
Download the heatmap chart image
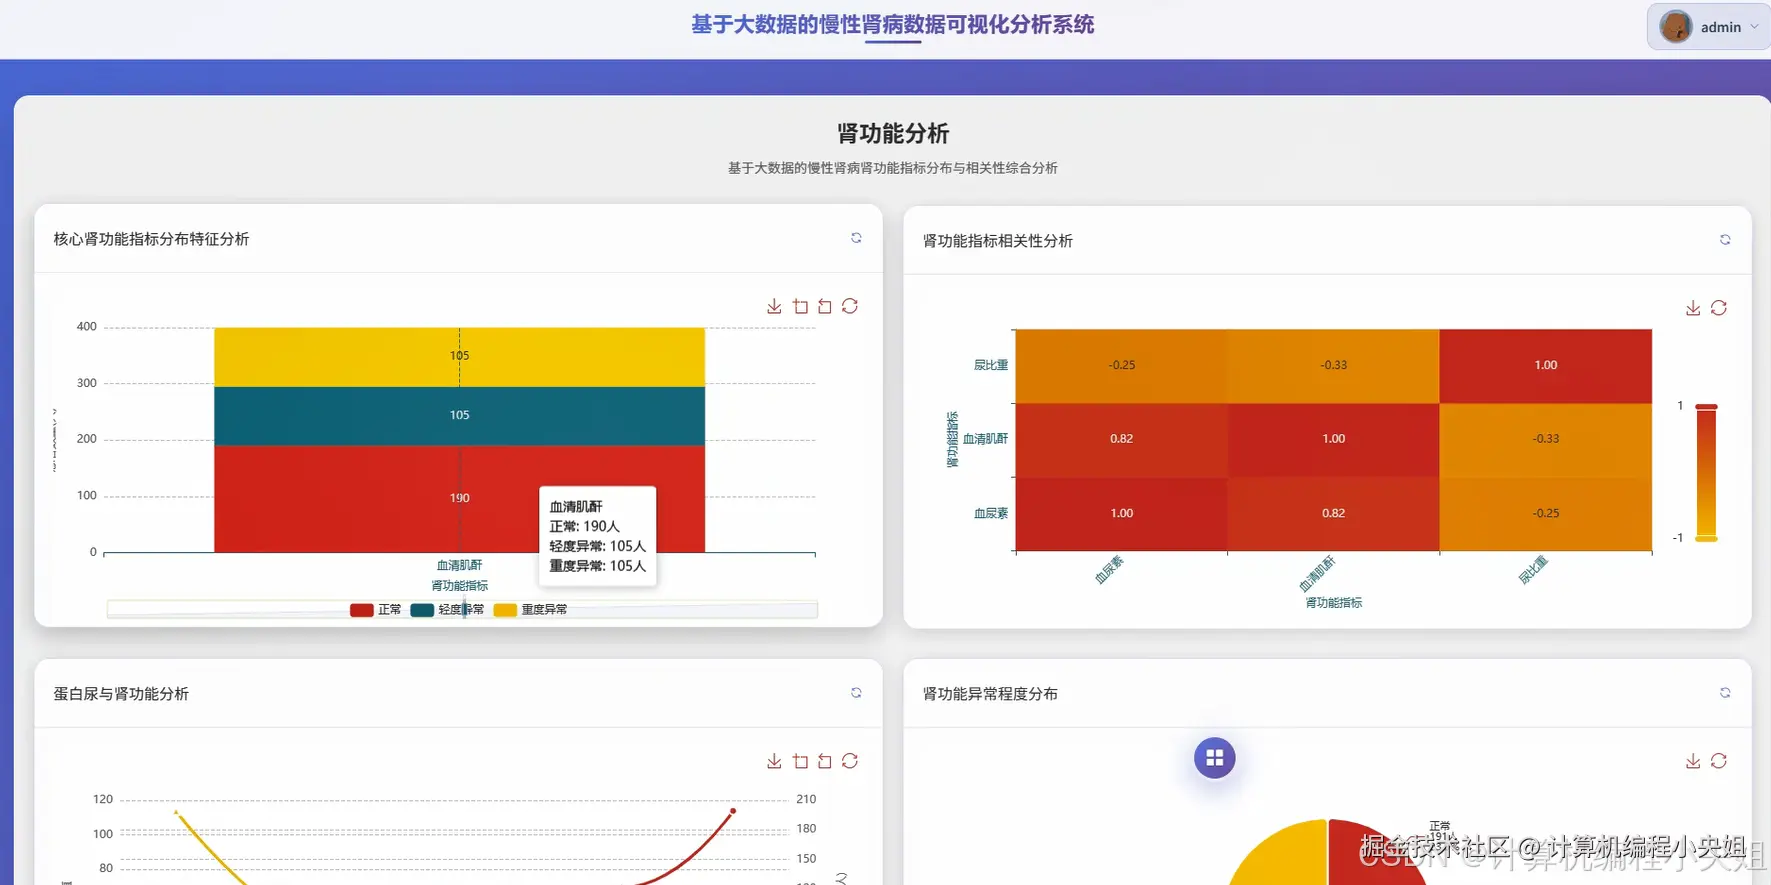pyautogui.click(x=1693, y=308)
